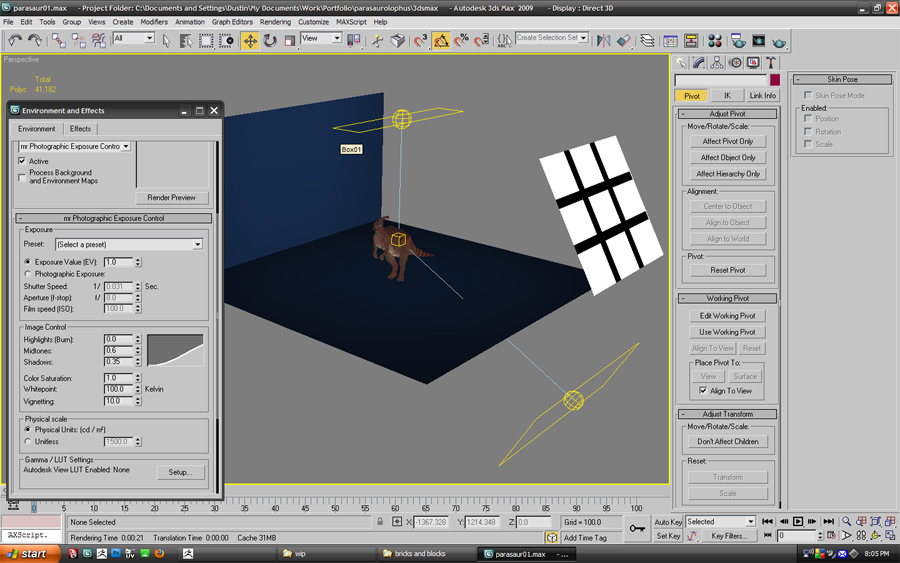Click the object color swatch
Screen dimensions: 900x563
pyautogui.click(x=775, y=80)
